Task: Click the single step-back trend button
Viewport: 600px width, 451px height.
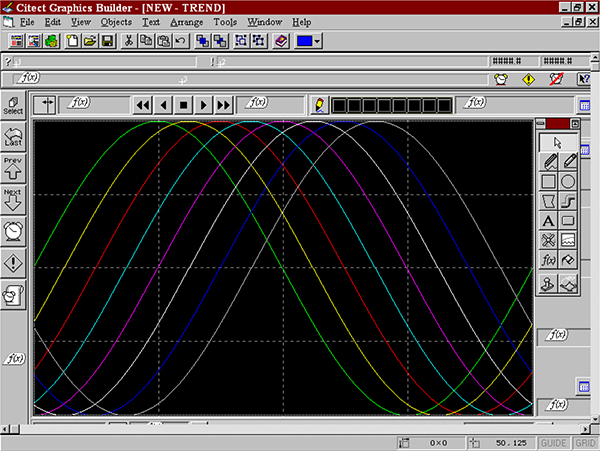Action: (163, 105)
